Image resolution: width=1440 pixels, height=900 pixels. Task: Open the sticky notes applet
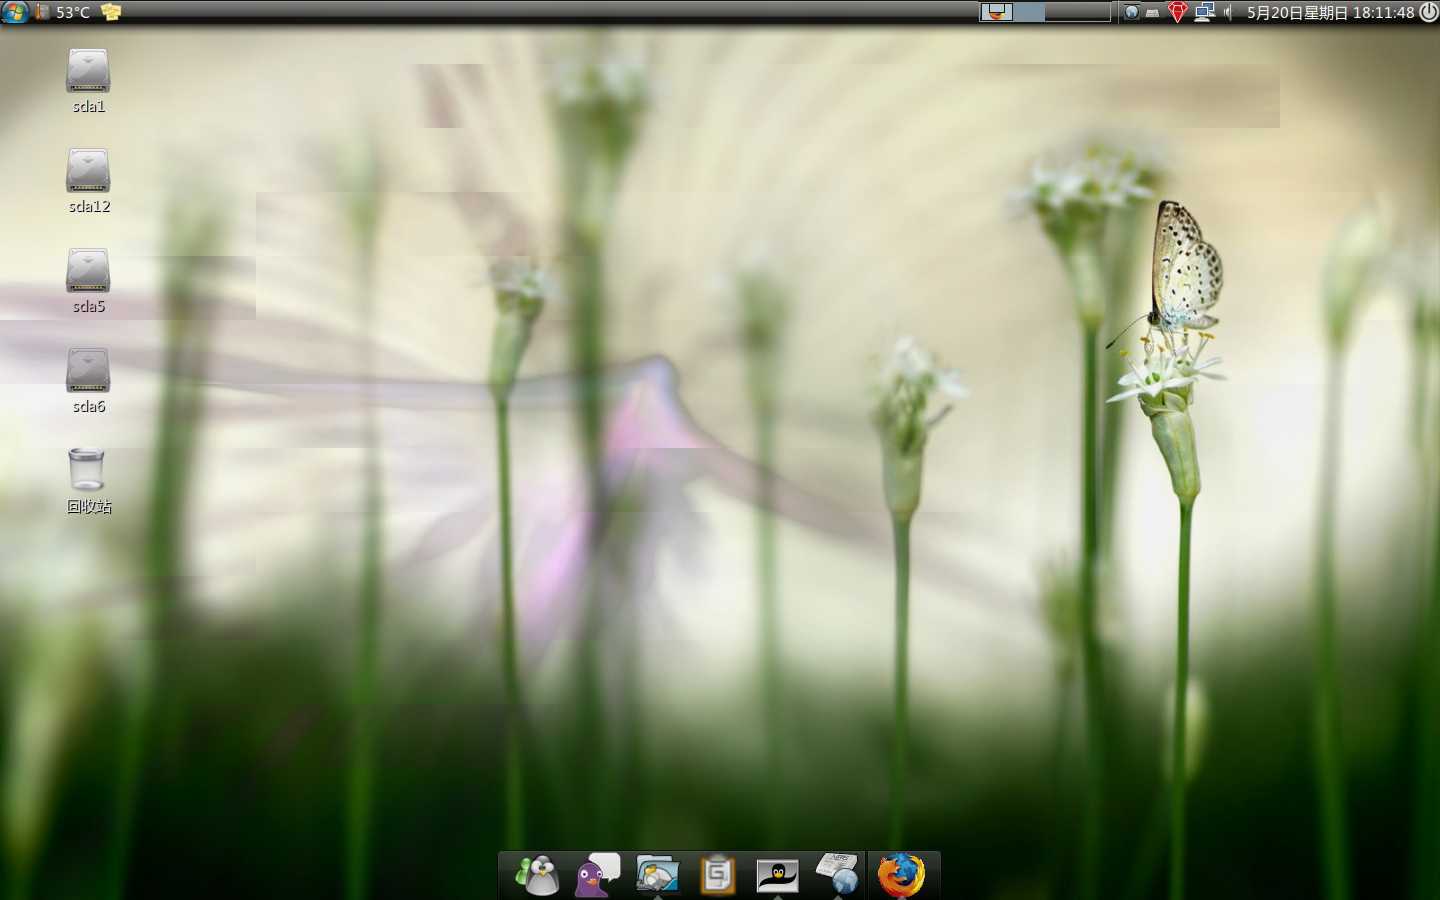pyautogui.click(x=111, y=12)
